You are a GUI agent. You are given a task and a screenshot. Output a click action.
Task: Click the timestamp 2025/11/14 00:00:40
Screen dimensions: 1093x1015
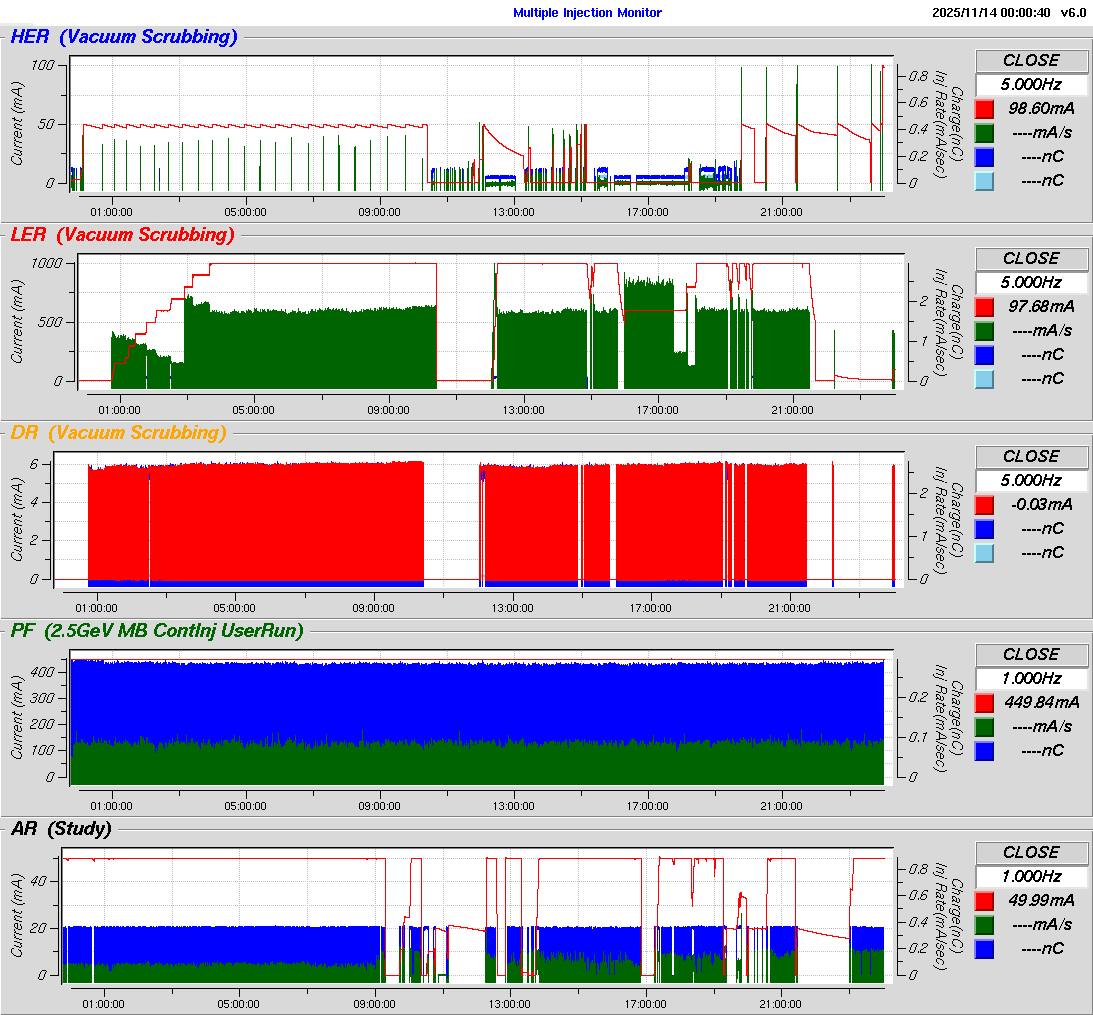[x=991, y=13]
